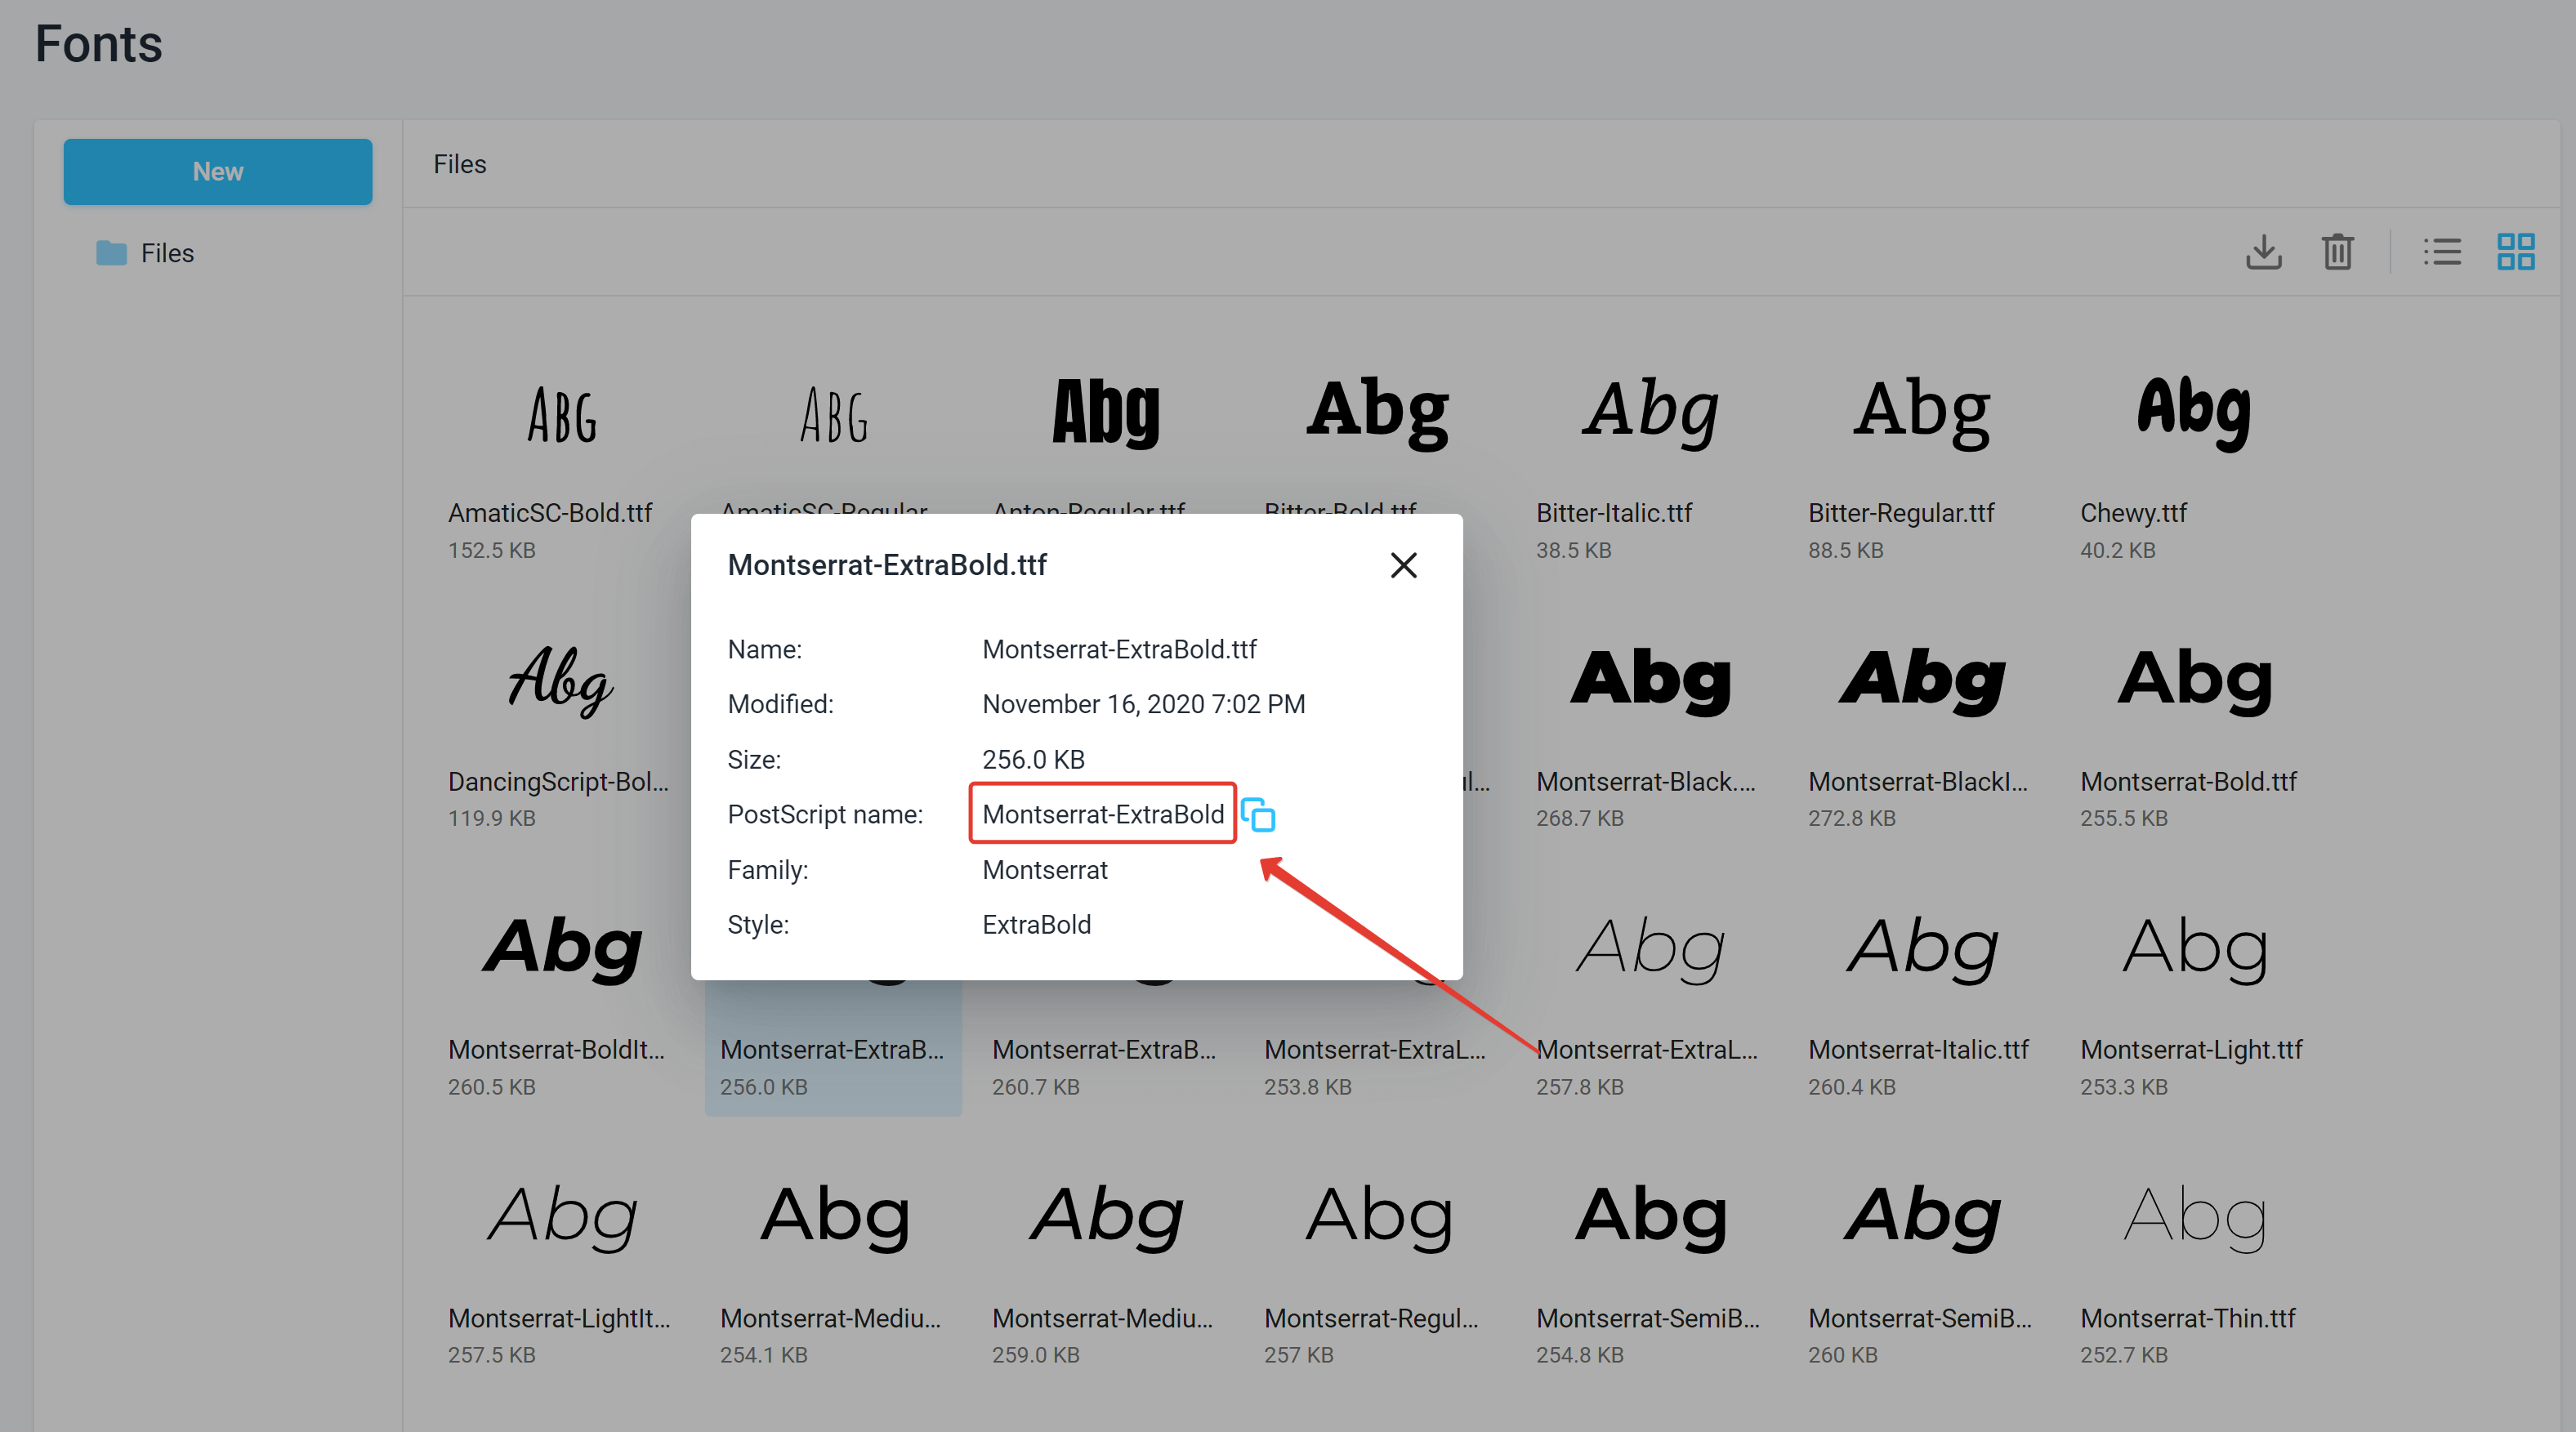
Task: Copy the PostScript name to clipboard
Action: 1258,814
